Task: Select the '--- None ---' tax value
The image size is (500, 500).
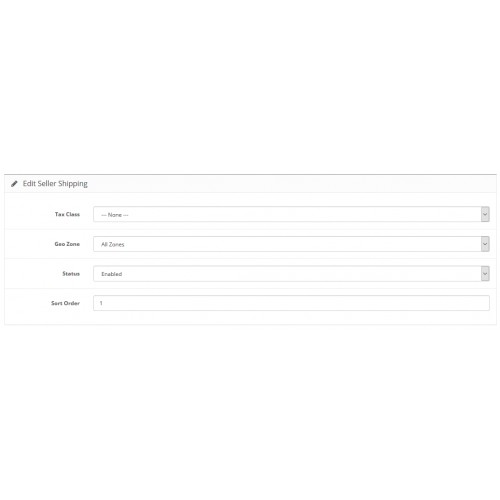Action: tap(115, 215)
